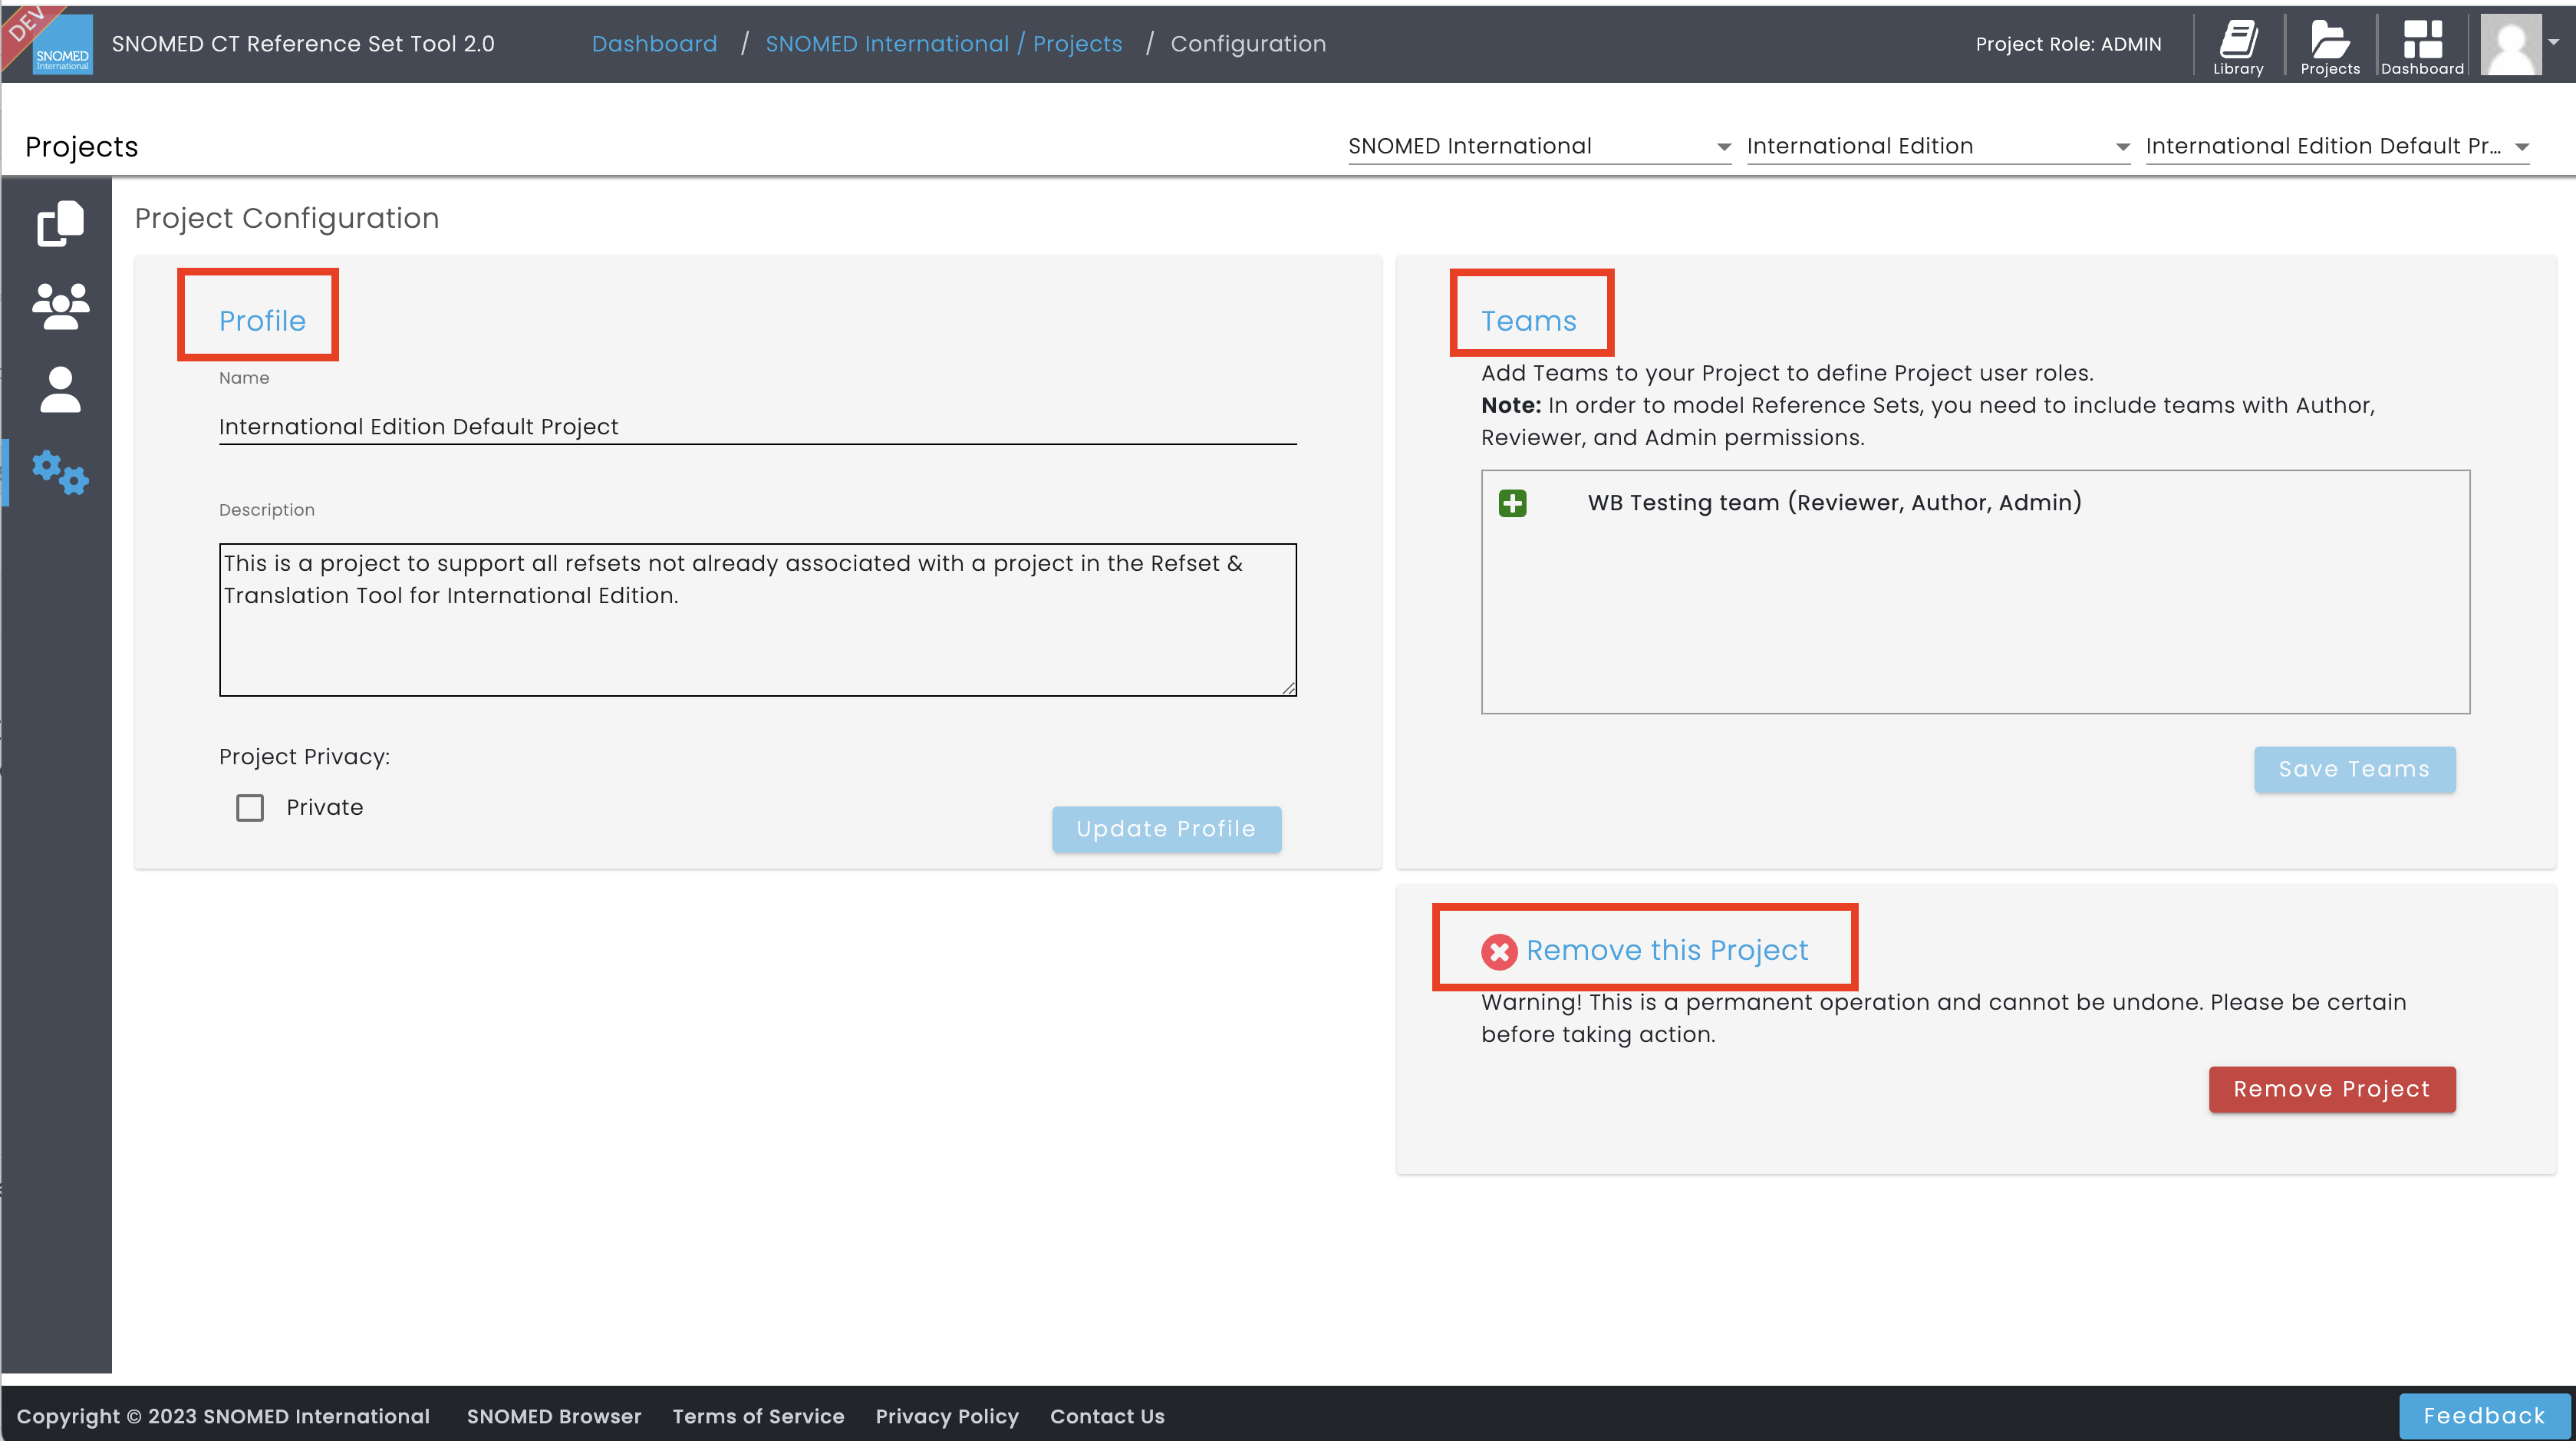Open the user menu arrow beside avatar
The image size is (2576, 1441).
[x=2554, y=42]
